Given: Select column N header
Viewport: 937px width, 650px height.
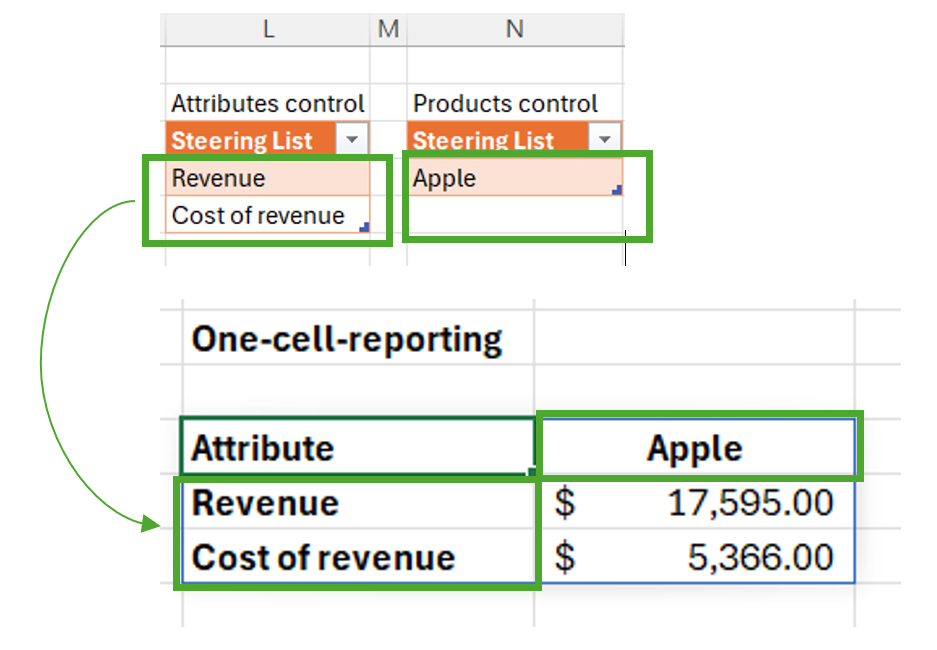Looking at the screenshot, I should point(514,30).
